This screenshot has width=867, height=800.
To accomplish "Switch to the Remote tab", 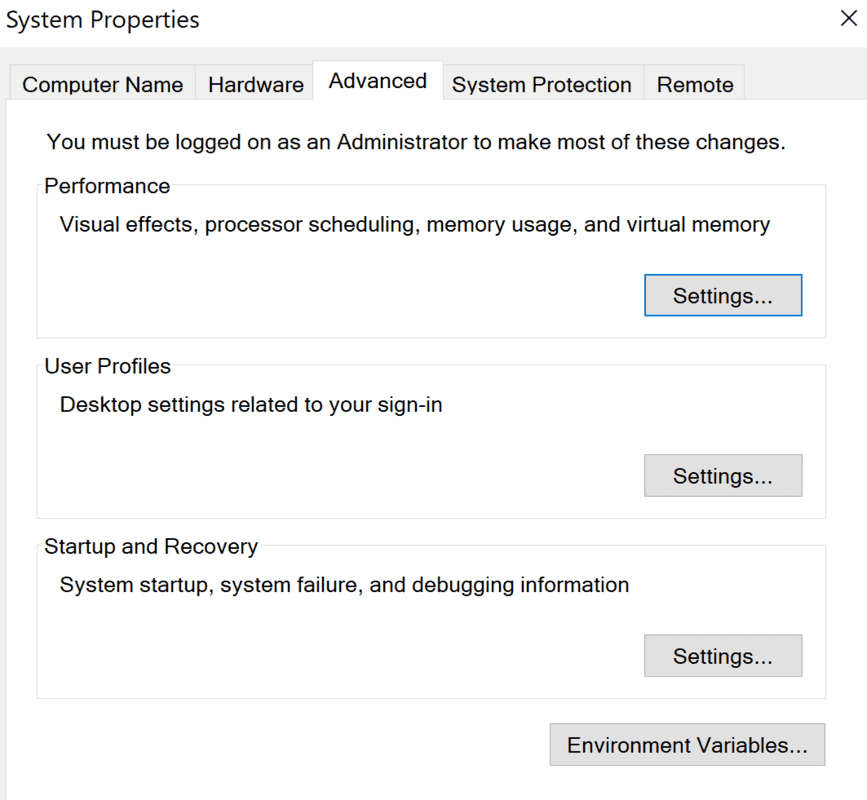I will point(694,85).
